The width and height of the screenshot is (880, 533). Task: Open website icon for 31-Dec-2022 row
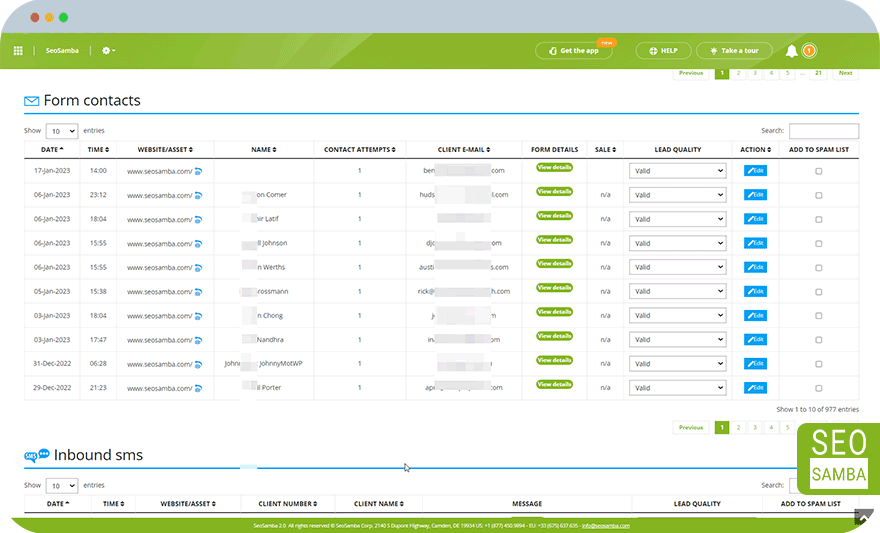tap(198, 364)
